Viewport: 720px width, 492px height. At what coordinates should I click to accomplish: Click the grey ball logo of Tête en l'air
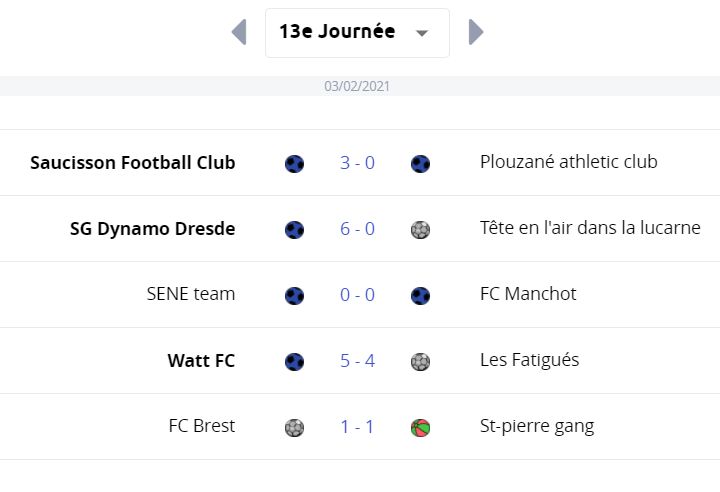(420, 230)
